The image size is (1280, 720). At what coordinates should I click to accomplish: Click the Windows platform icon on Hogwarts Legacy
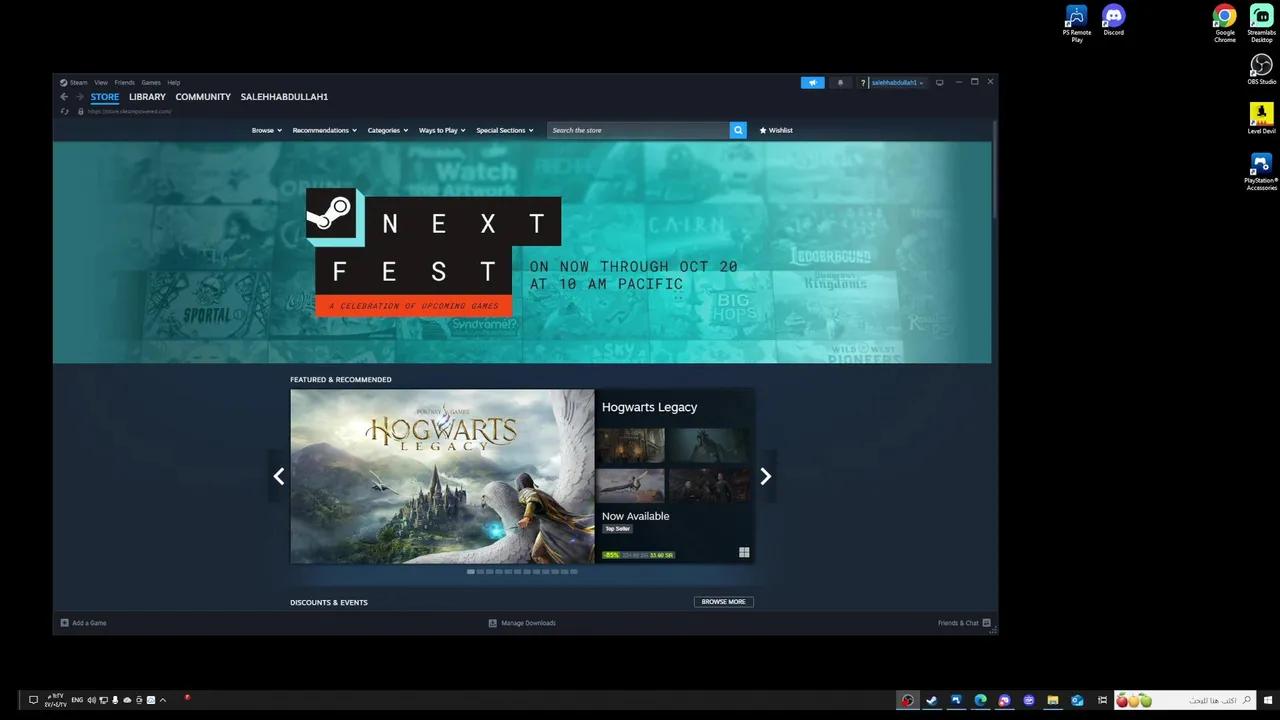tap(744, 552)
